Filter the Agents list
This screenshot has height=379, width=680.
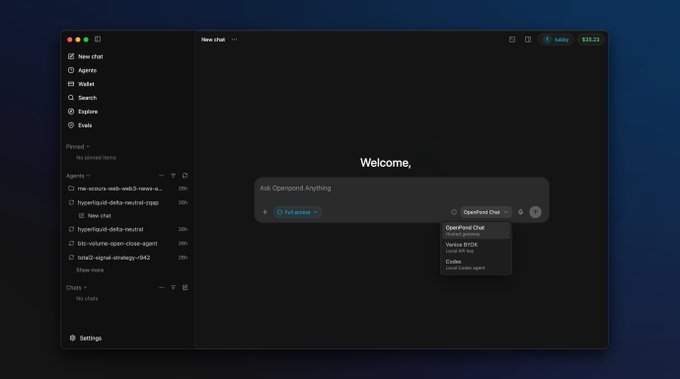tap(173, 176)
